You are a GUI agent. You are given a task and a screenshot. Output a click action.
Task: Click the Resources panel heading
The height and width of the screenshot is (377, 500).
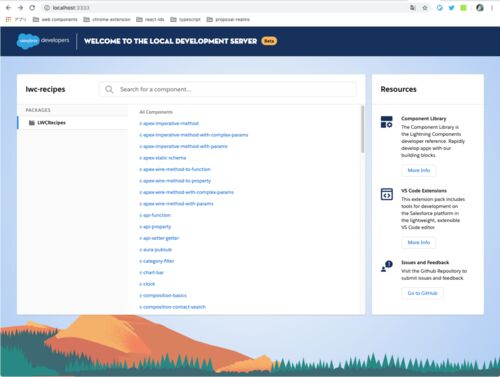(398, 89)
